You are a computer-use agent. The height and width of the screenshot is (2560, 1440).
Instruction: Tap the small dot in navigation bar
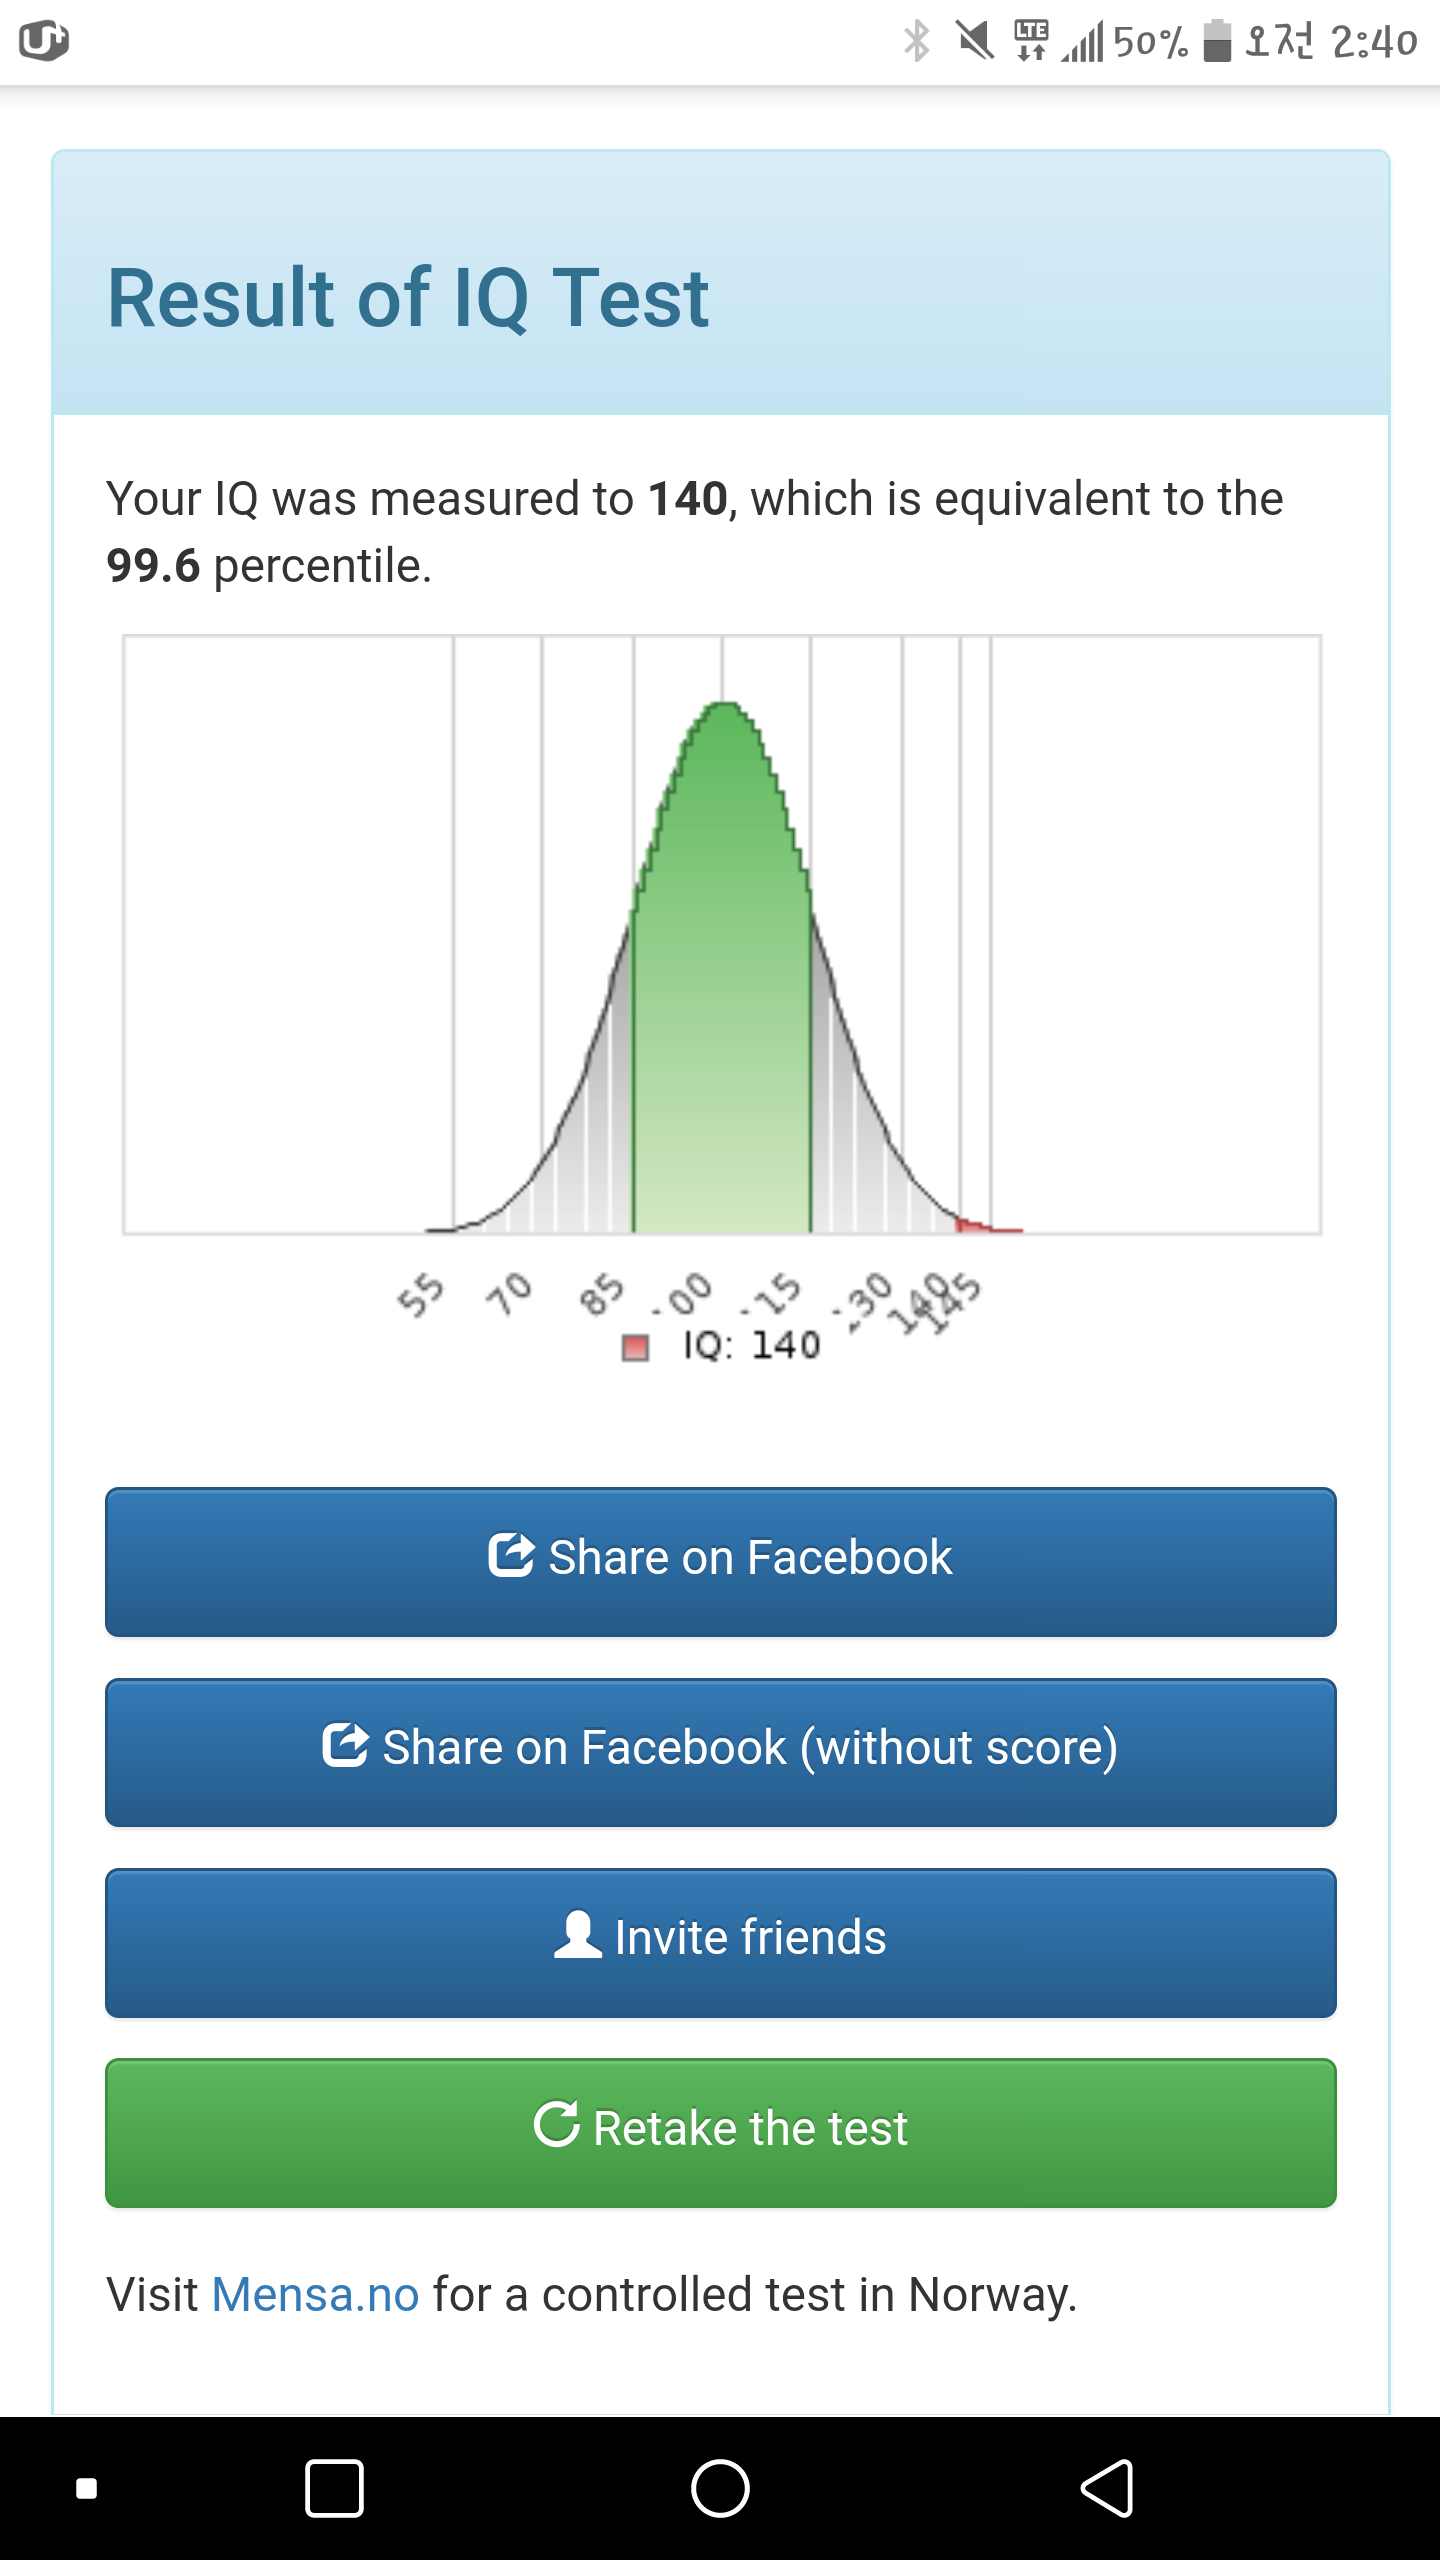(x=87, y=2488)
